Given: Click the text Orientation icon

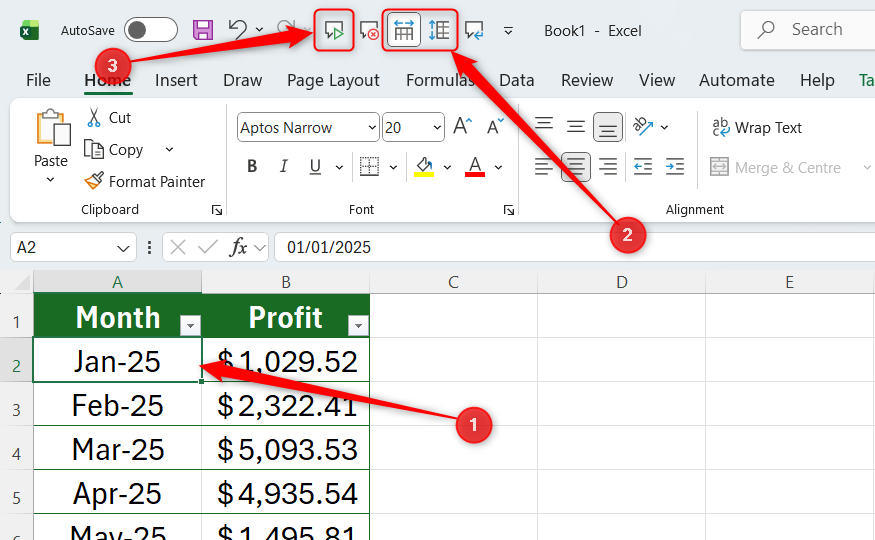Looking at the screenshot, I should (x=643, y=127).
